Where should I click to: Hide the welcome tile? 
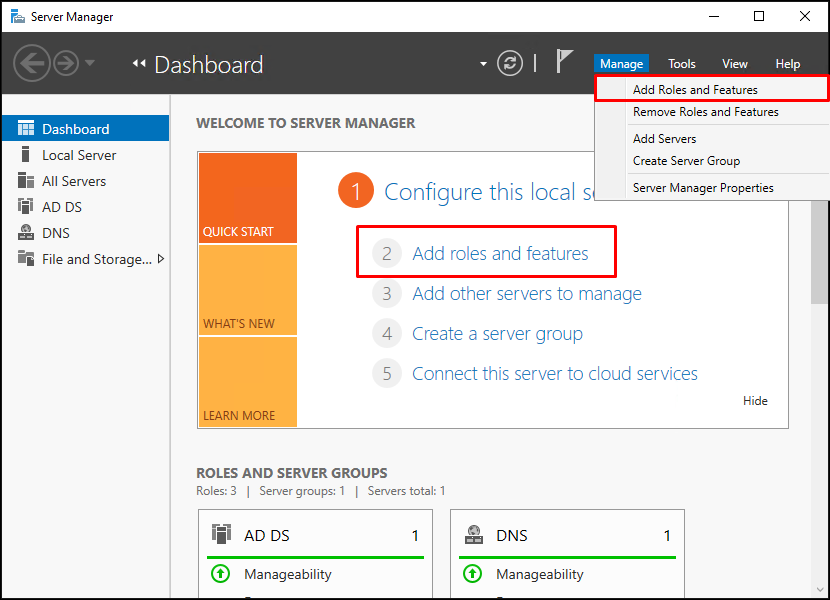755,401
